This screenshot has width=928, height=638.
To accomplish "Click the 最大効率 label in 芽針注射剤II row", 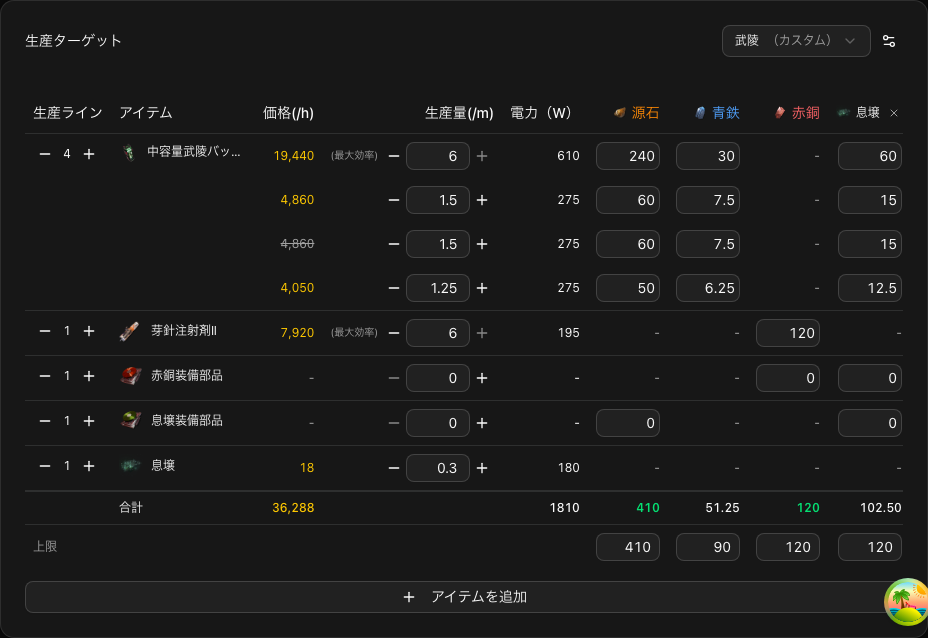I will click(x=354, y=333).
